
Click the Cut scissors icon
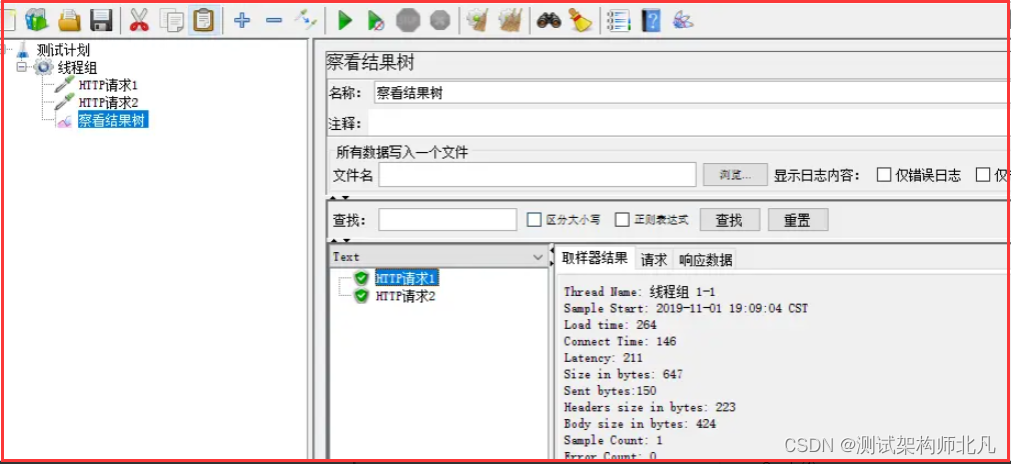(x=139, y=21)
